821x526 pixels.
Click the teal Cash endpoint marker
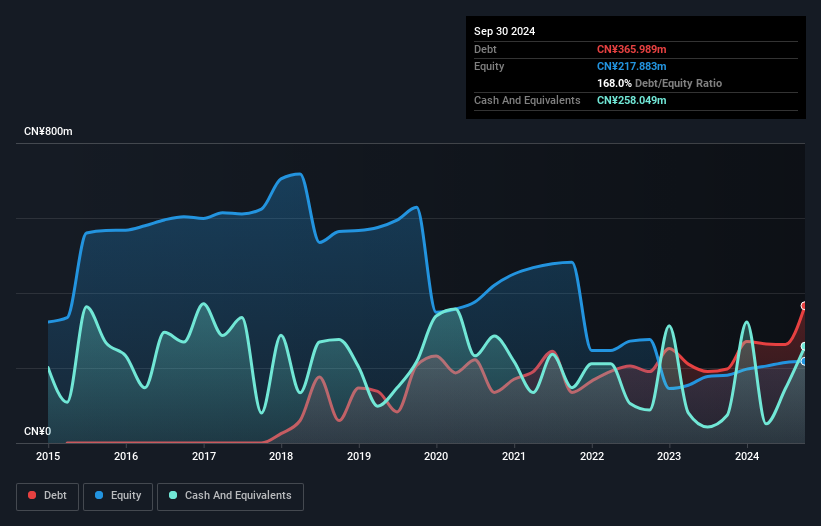pos(804,346)
